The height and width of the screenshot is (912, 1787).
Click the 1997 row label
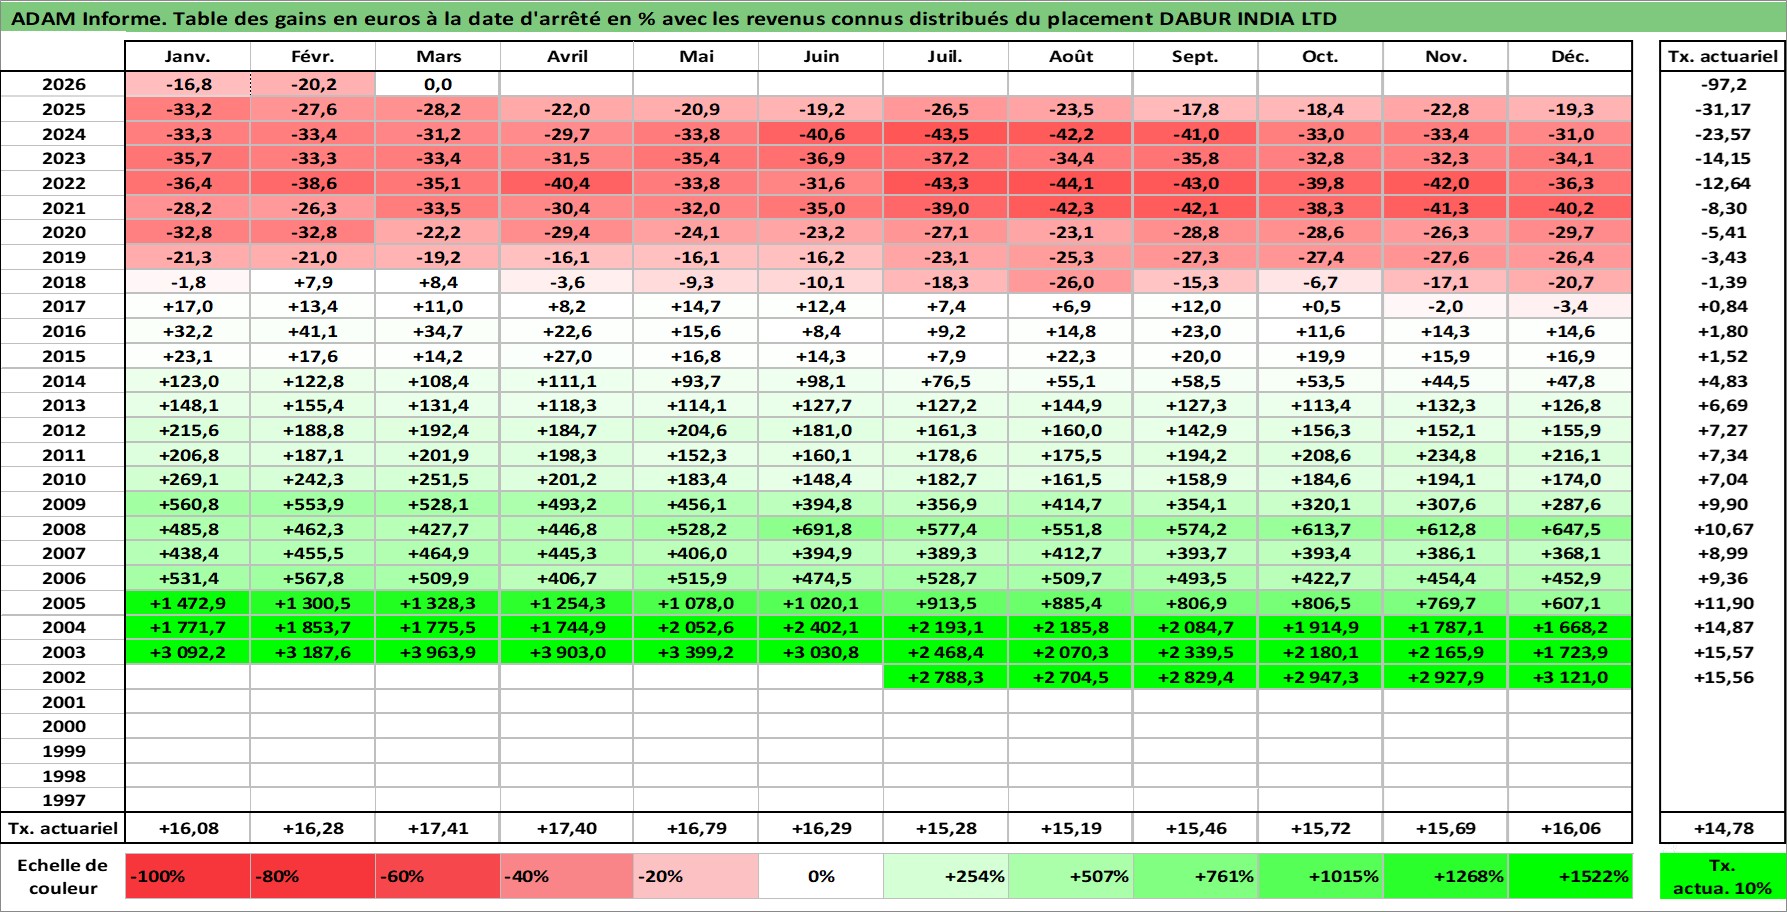(x=63, y=800)
